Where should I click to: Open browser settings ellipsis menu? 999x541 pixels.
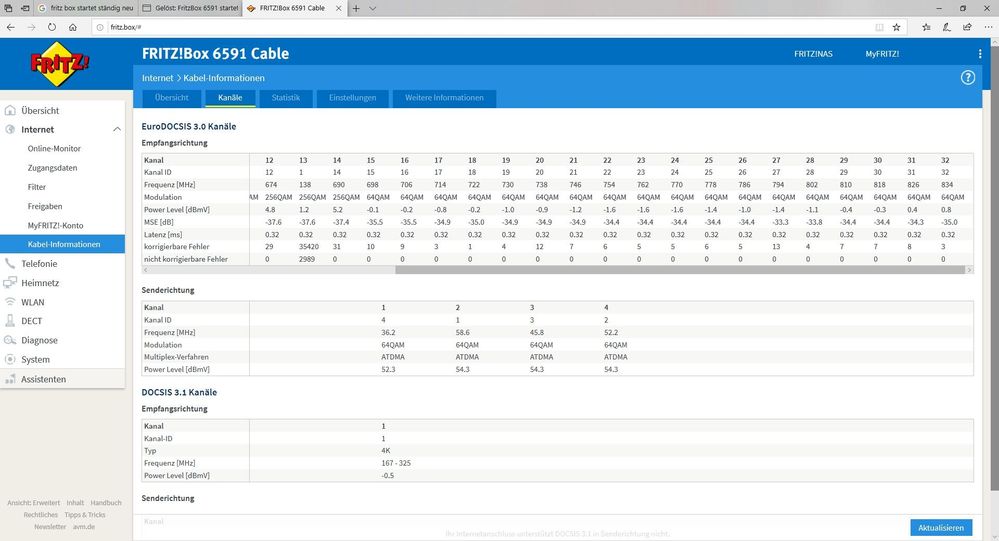988,27
